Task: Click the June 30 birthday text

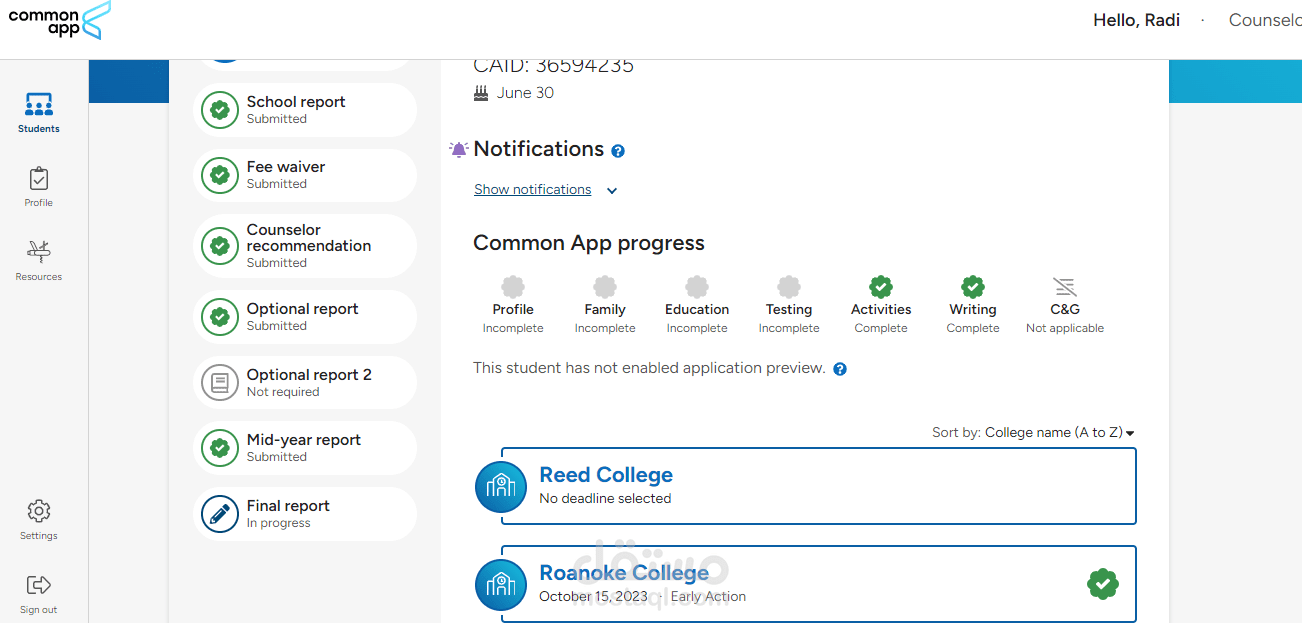Action: coord(525,93)
